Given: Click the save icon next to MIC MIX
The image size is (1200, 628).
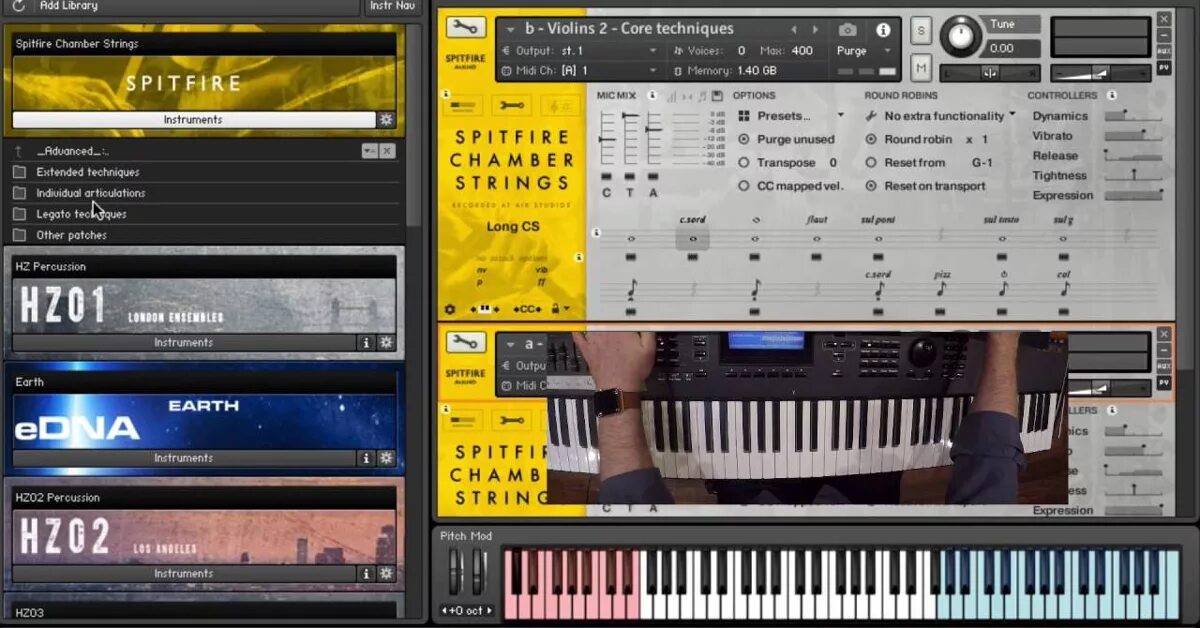Looking at the screenshot, I should [717, 96].
